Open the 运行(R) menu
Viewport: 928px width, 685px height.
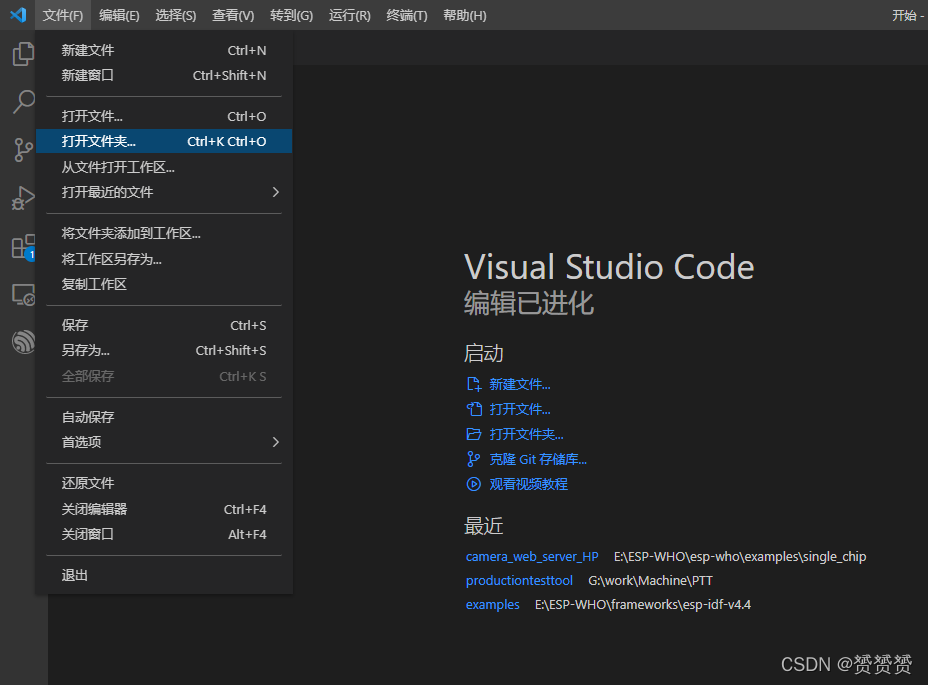coord(350,15)
